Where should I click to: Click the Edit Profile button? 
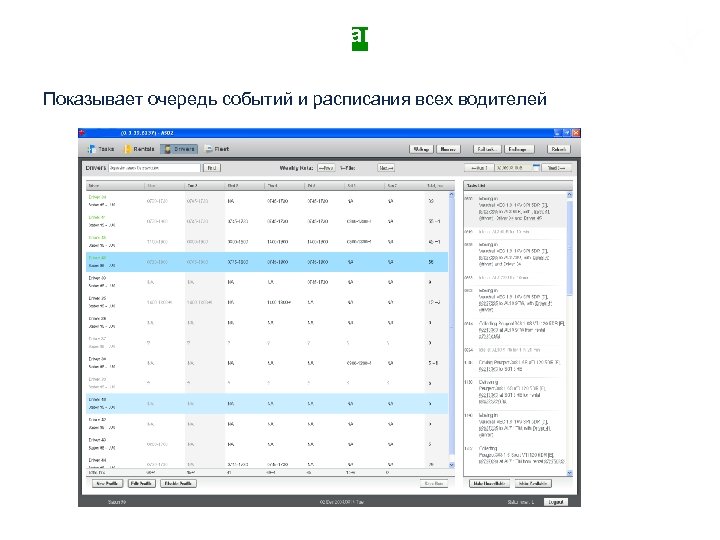[x=141, y=484]
